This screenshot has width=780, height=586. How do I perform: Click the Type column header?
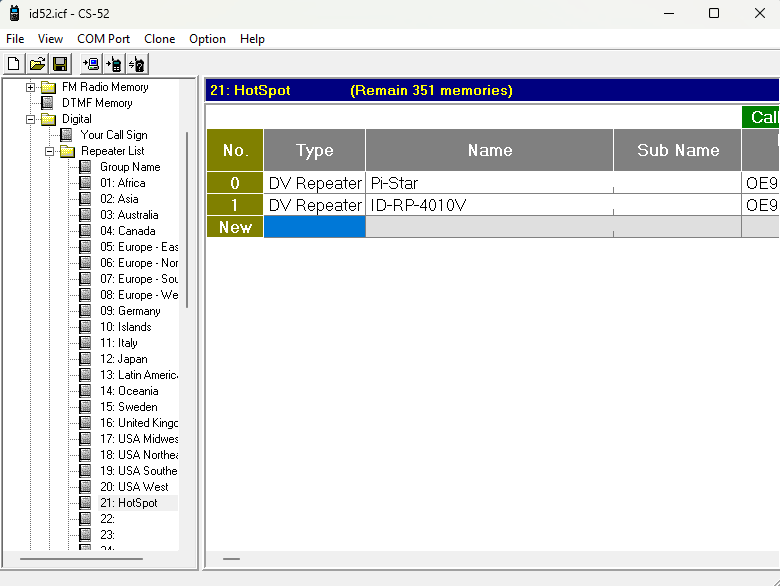tap(314, 150)
